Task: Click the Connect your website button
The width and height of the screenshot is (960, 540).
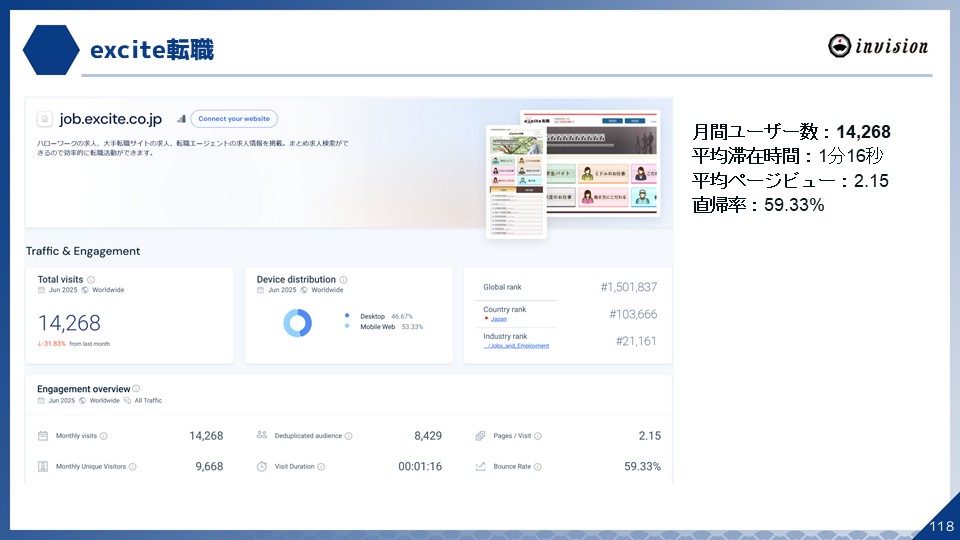Action: [x=234, y=119]
